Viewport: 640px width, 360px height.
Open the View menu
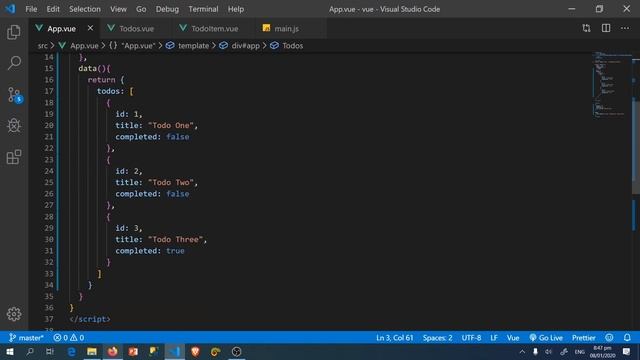tap(118, 9)
